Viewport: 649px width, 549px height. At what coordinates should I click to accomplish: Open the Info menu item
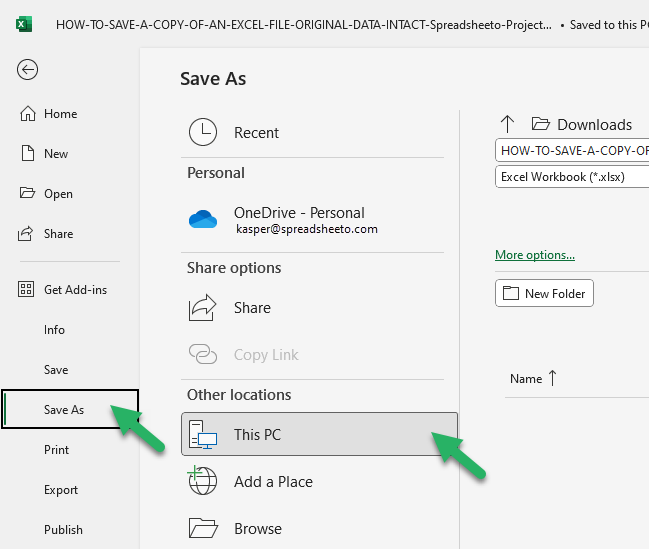54,330
